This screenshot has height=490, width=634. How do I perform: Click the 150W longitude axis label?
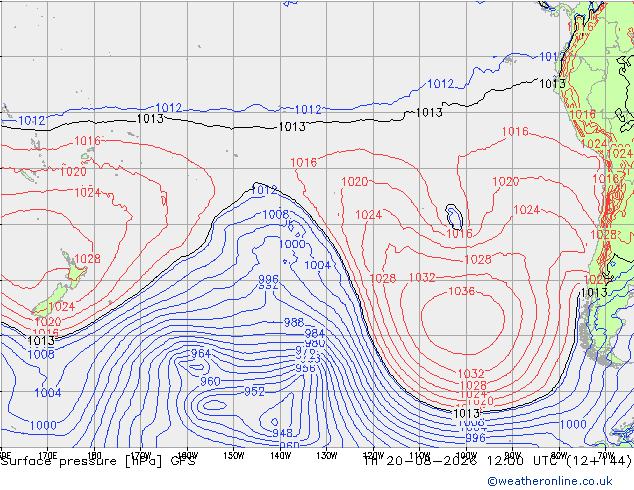click(234, 455)
